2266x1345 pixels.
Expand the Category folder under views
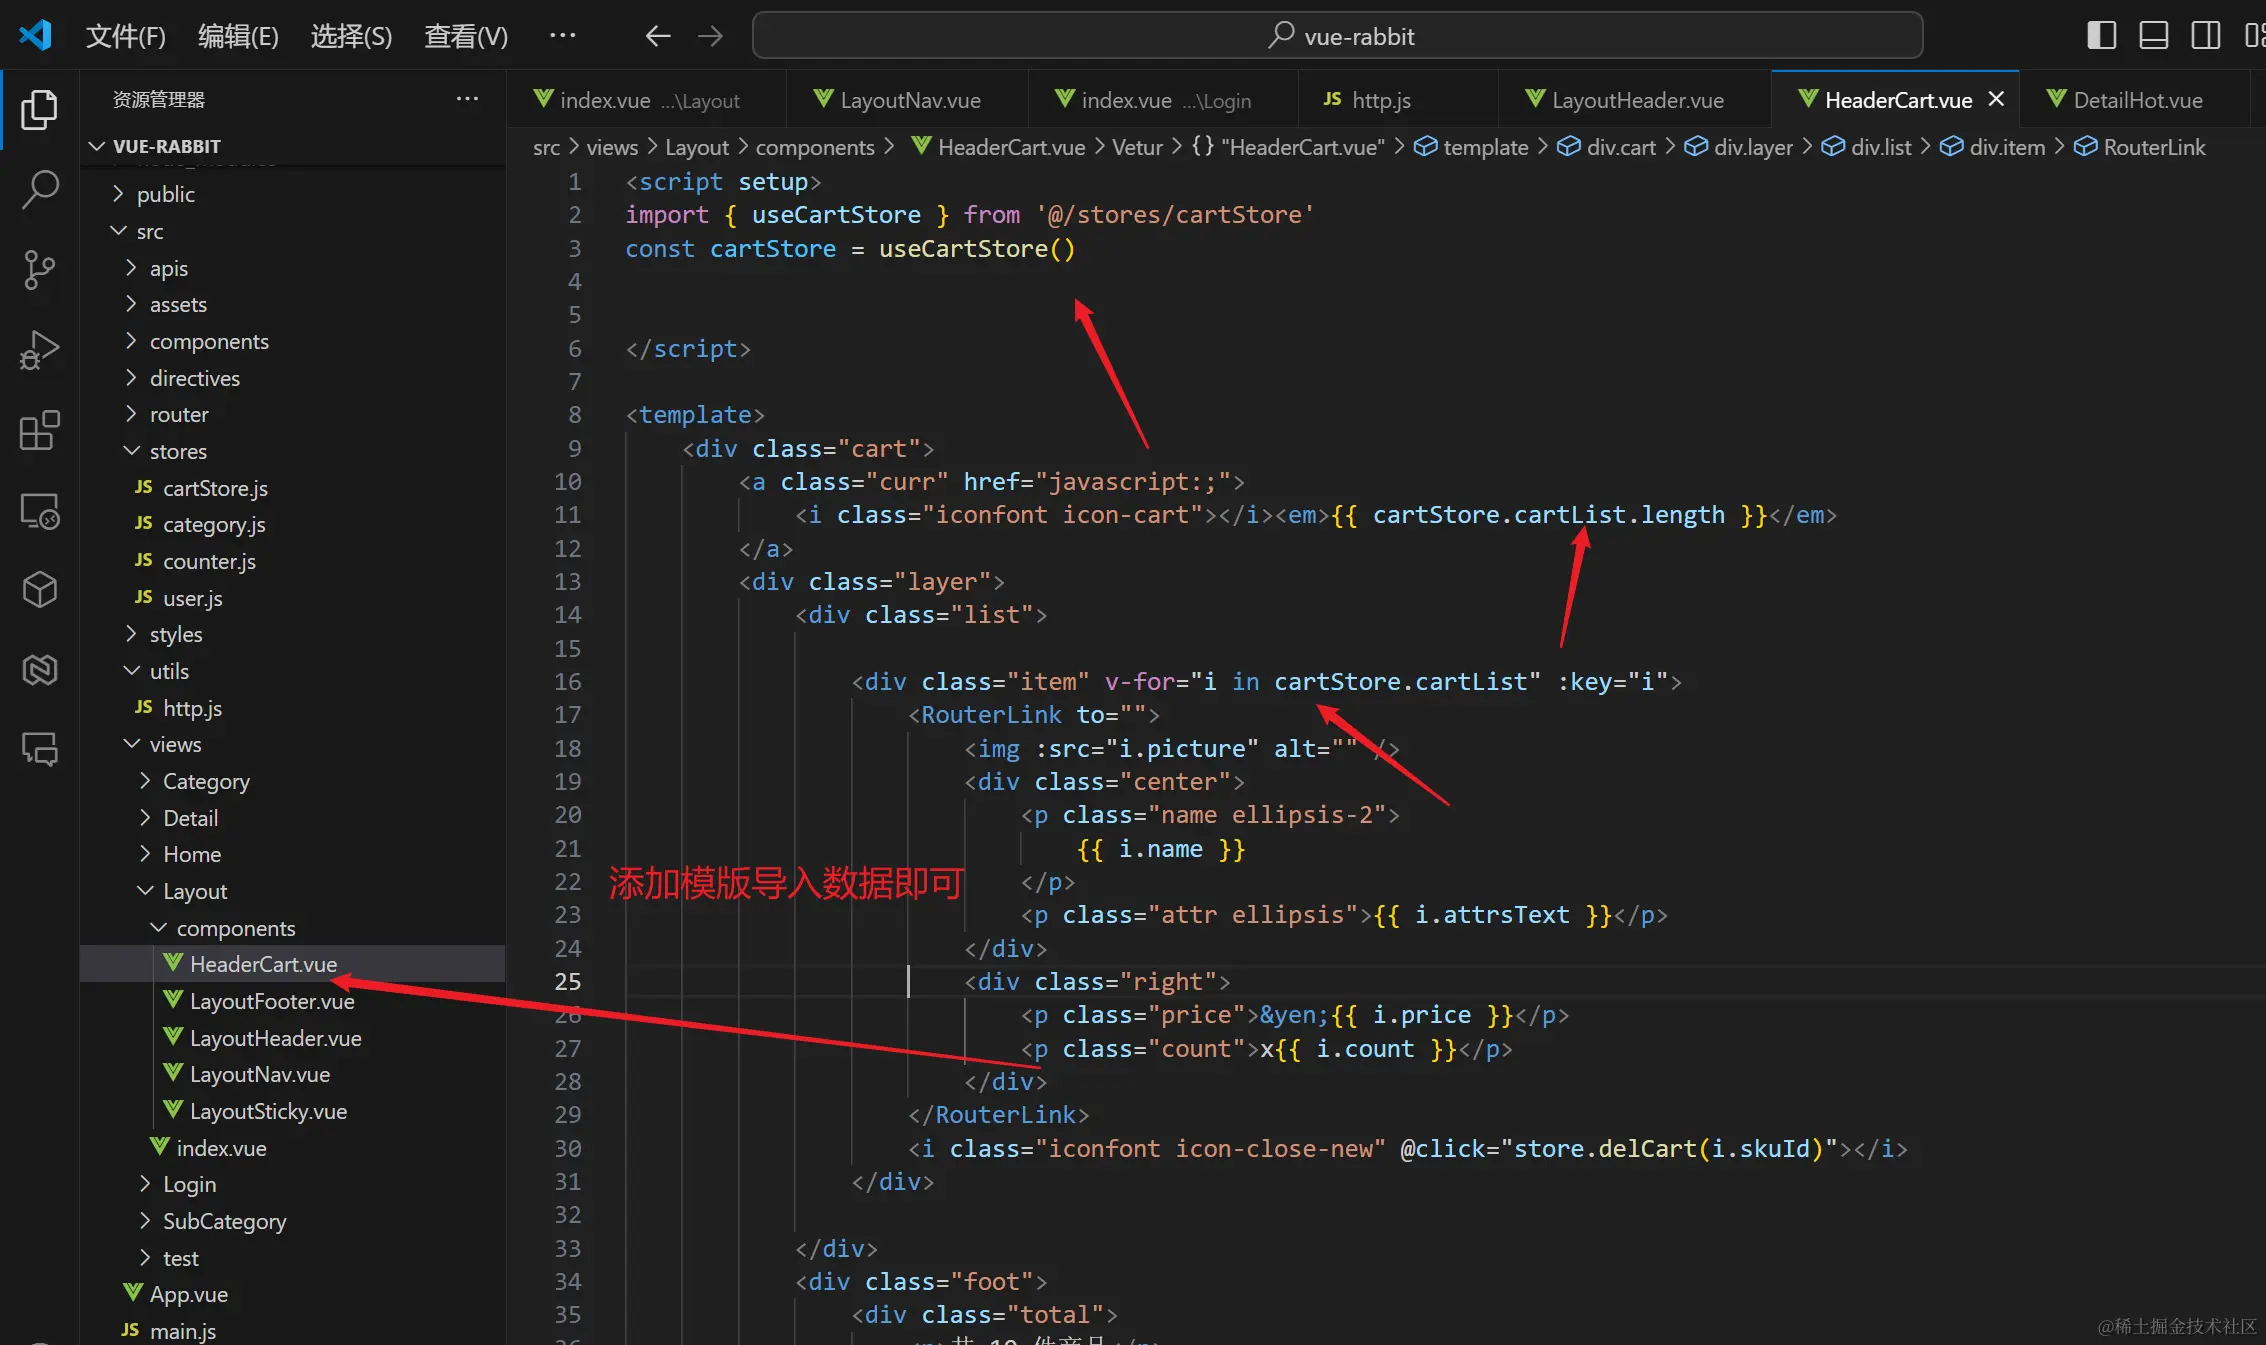[x=206, y=781]
